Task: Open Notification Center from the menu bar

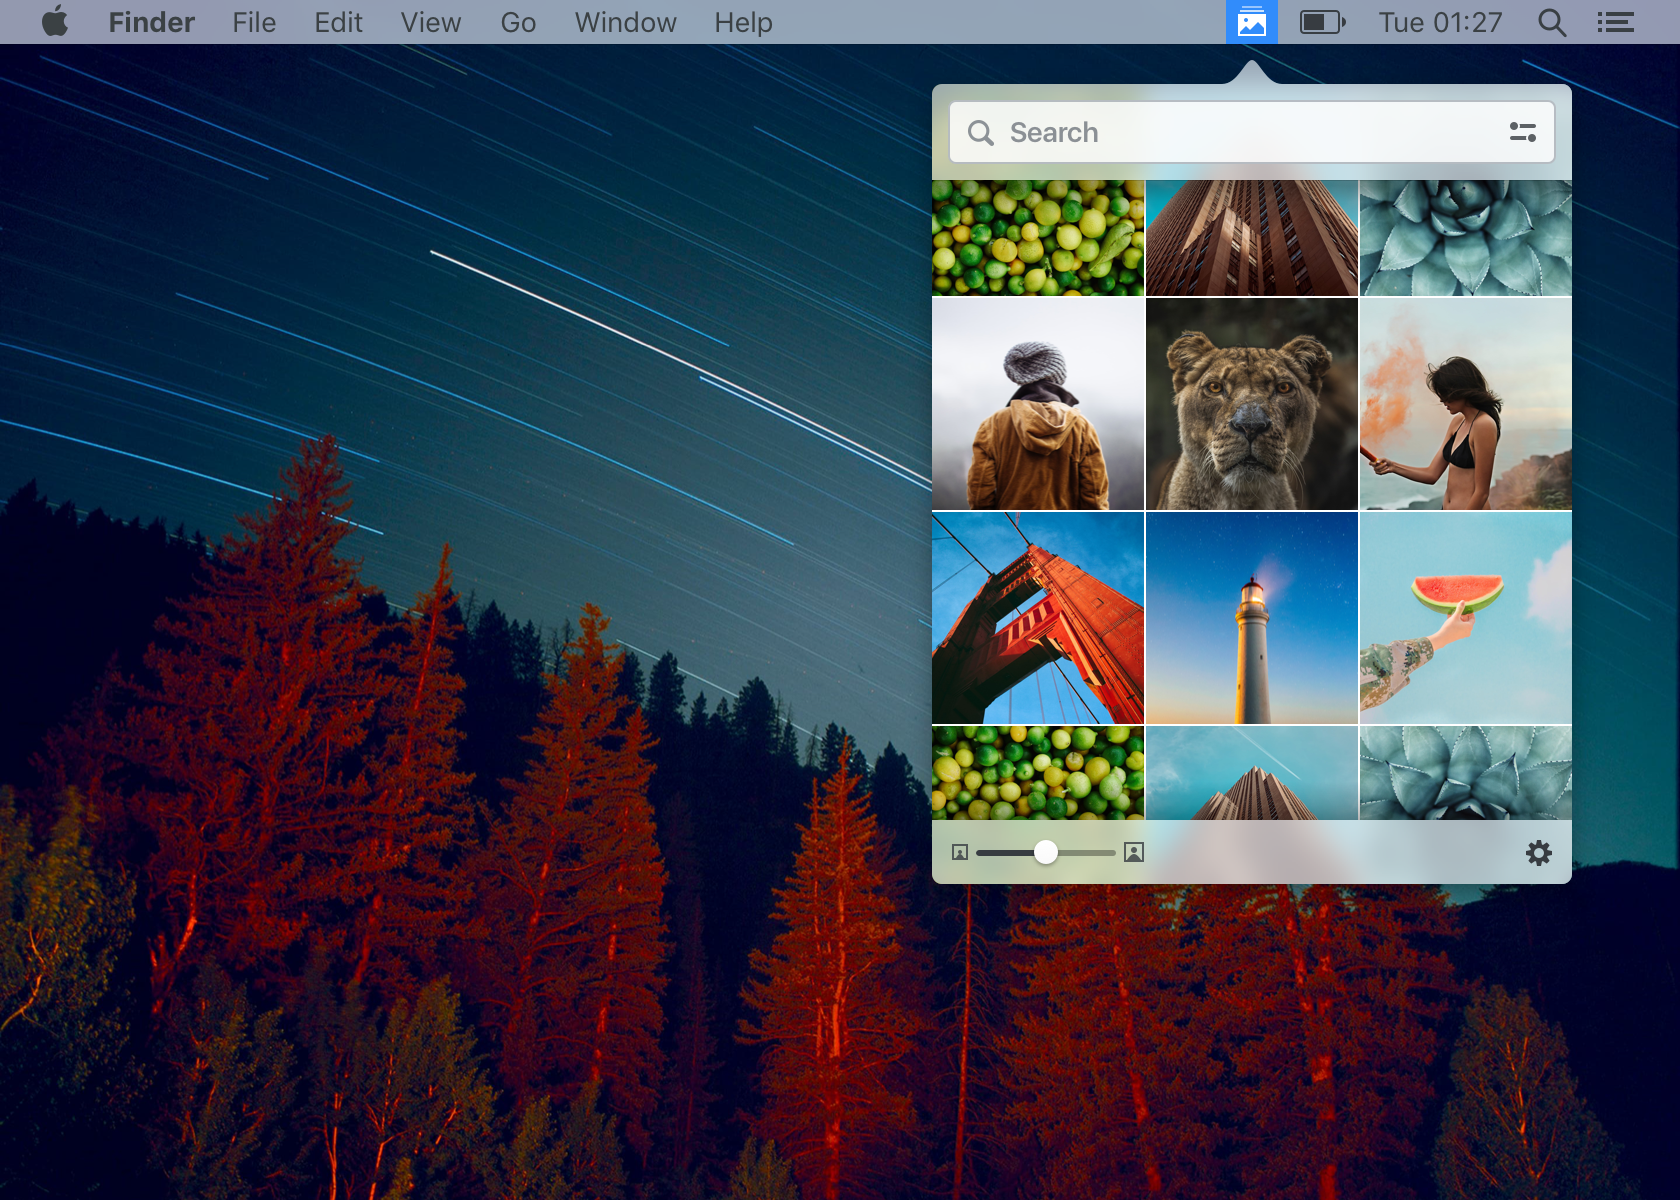Action: [1615, 22]
